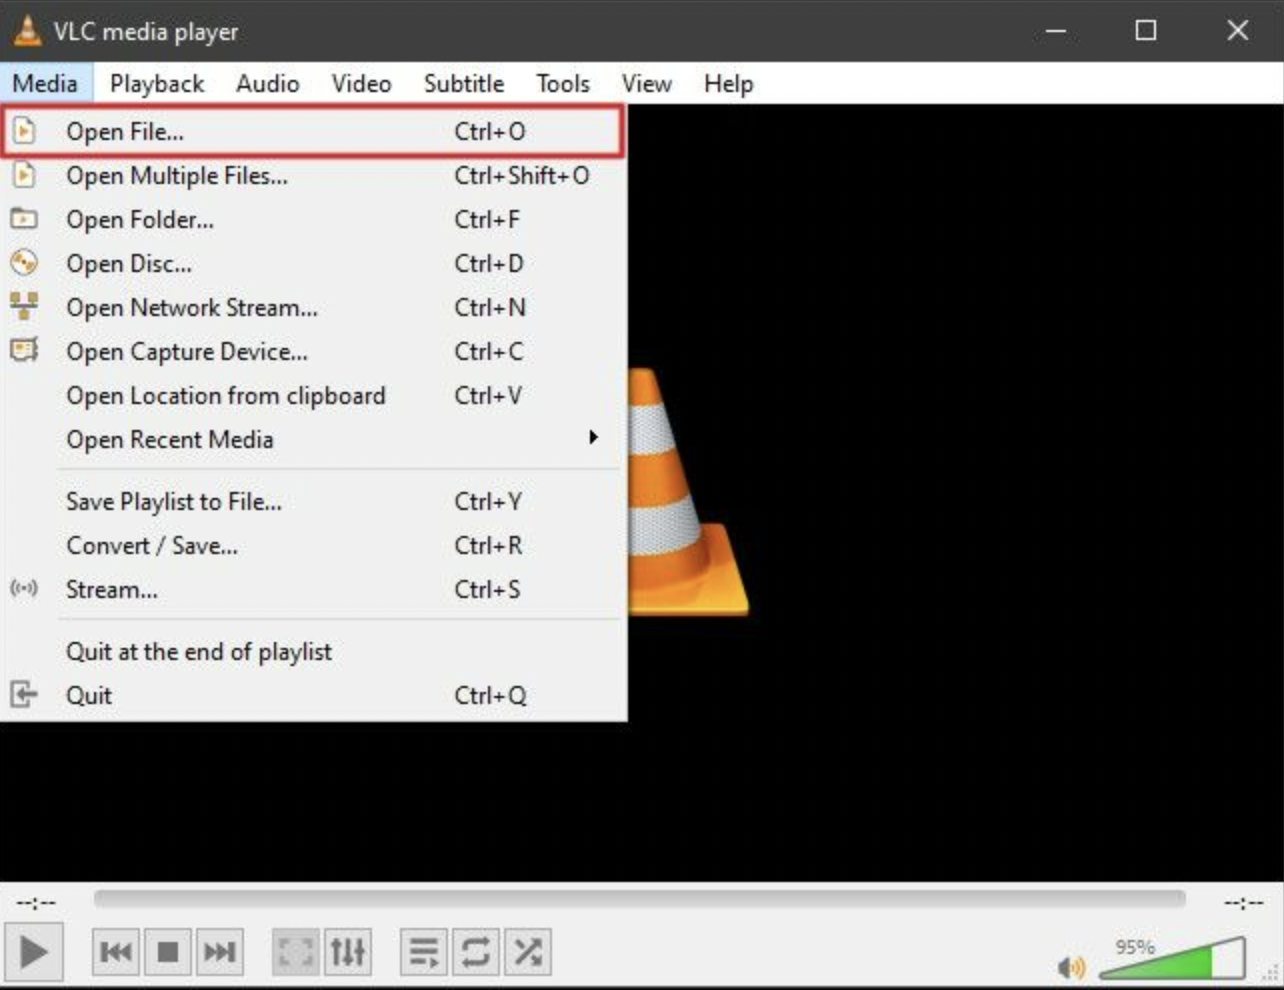Choose Open Capture Device... entry
This screenshot has width=1284, height=990.
point(313,351)
